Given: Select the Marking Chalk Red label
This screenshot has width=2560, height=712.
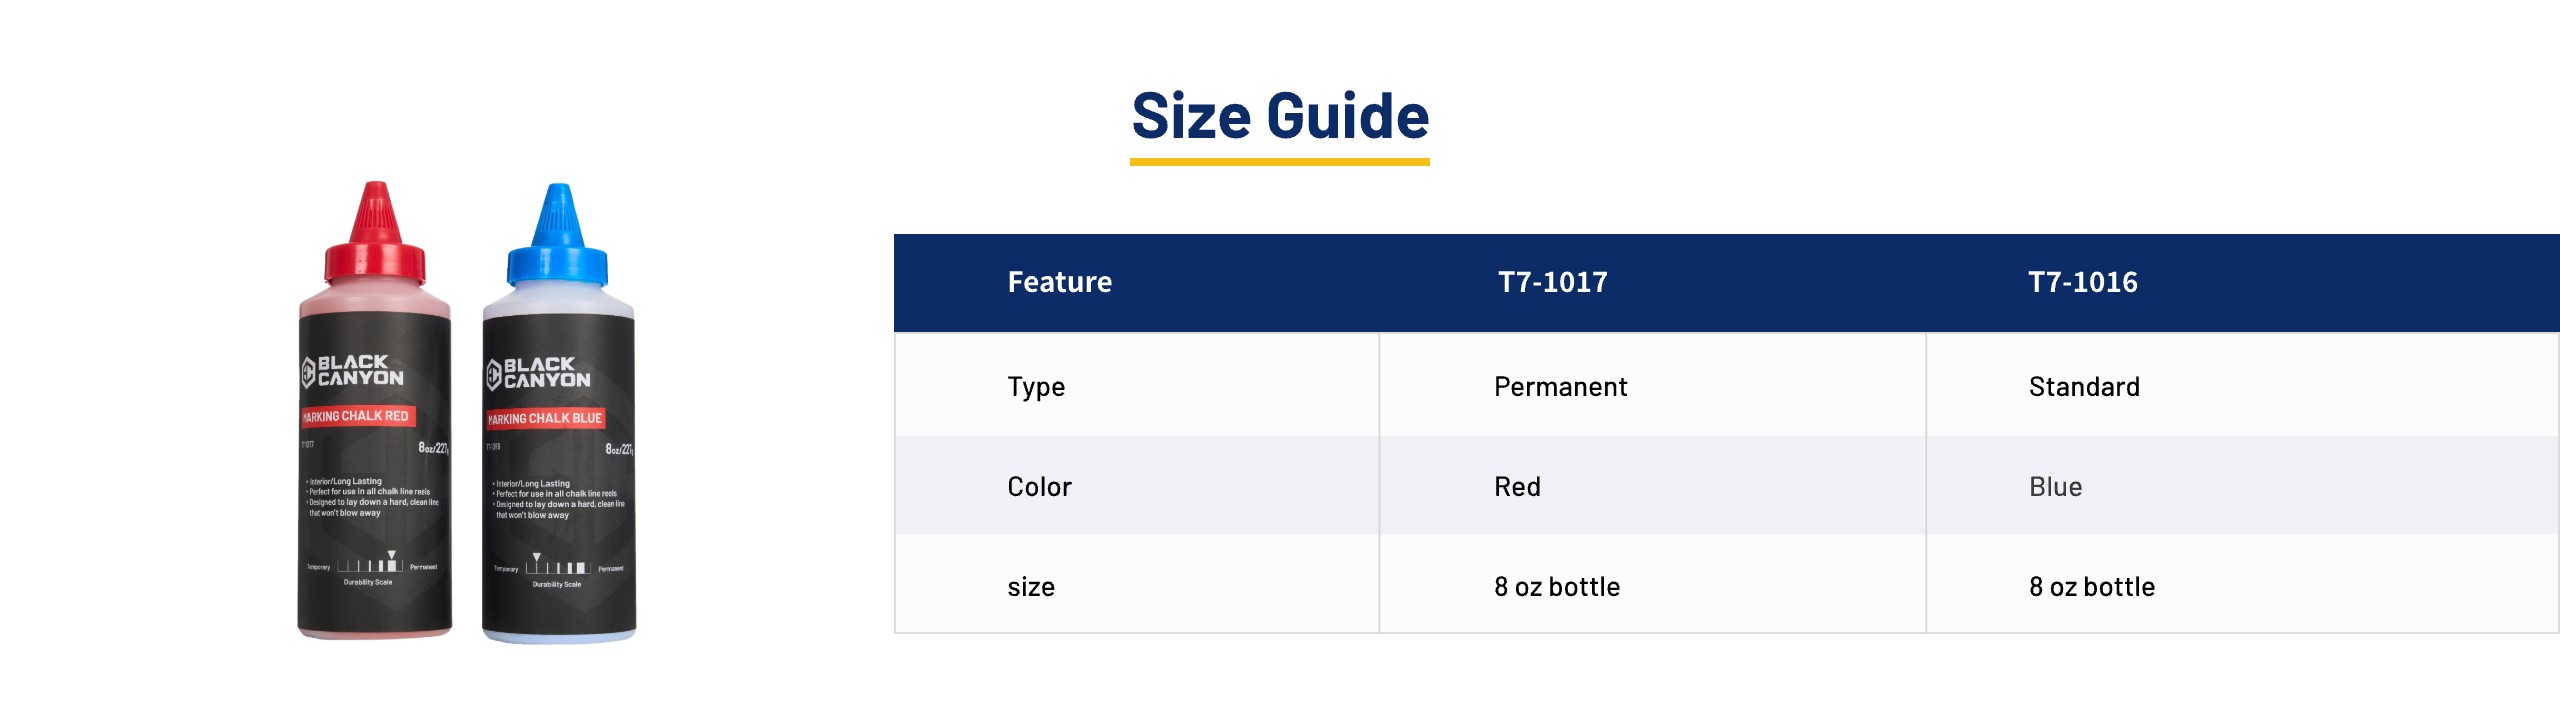Looking at the screenshot, I should [x=357, y=416].
